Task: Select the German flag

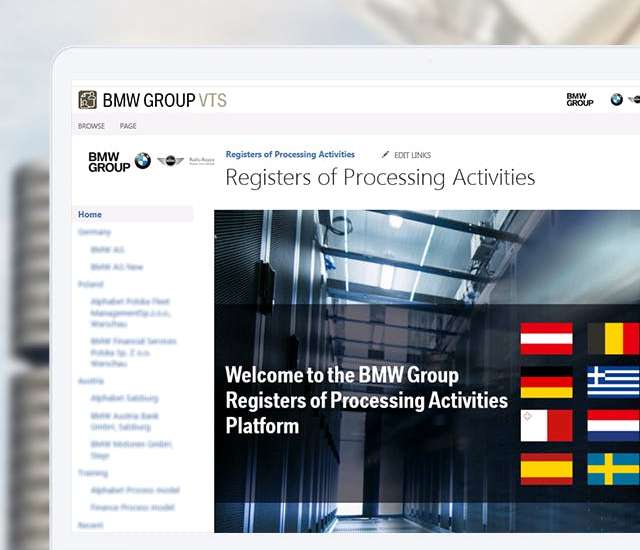Action: [546, 382]
